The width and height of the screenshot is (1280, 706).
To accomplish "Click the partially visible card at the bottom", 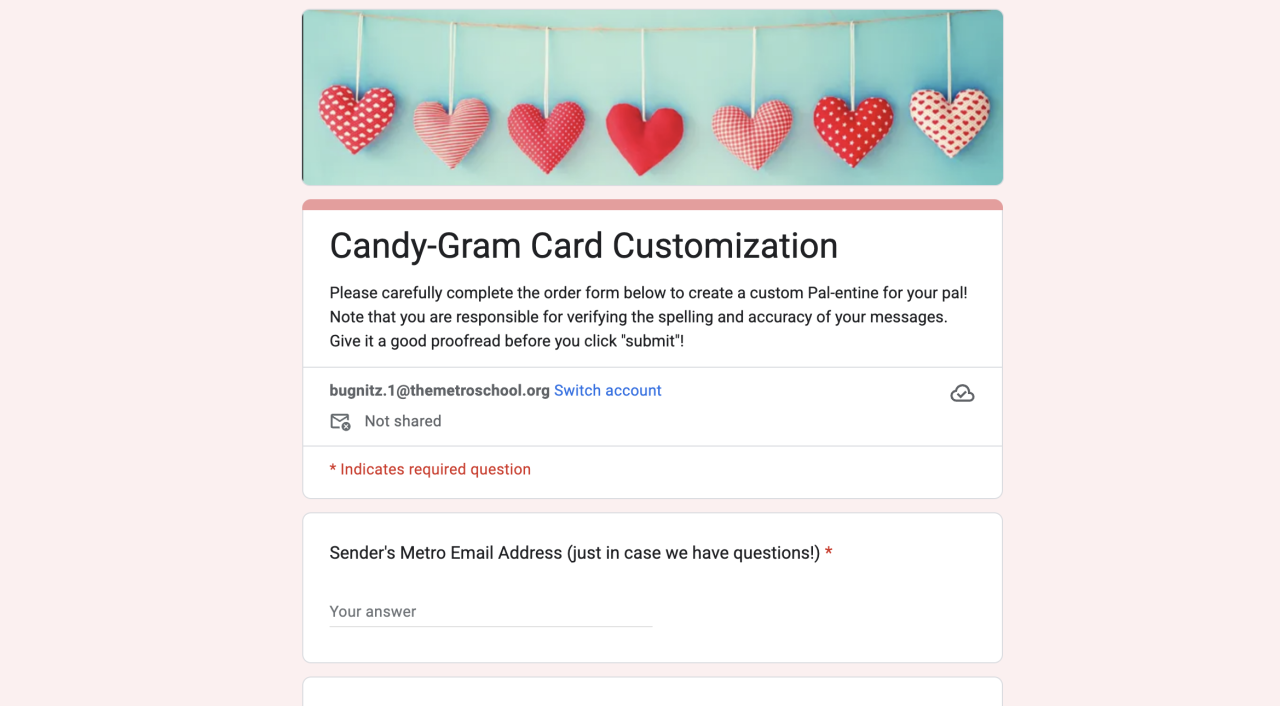I will coord(652,692).
